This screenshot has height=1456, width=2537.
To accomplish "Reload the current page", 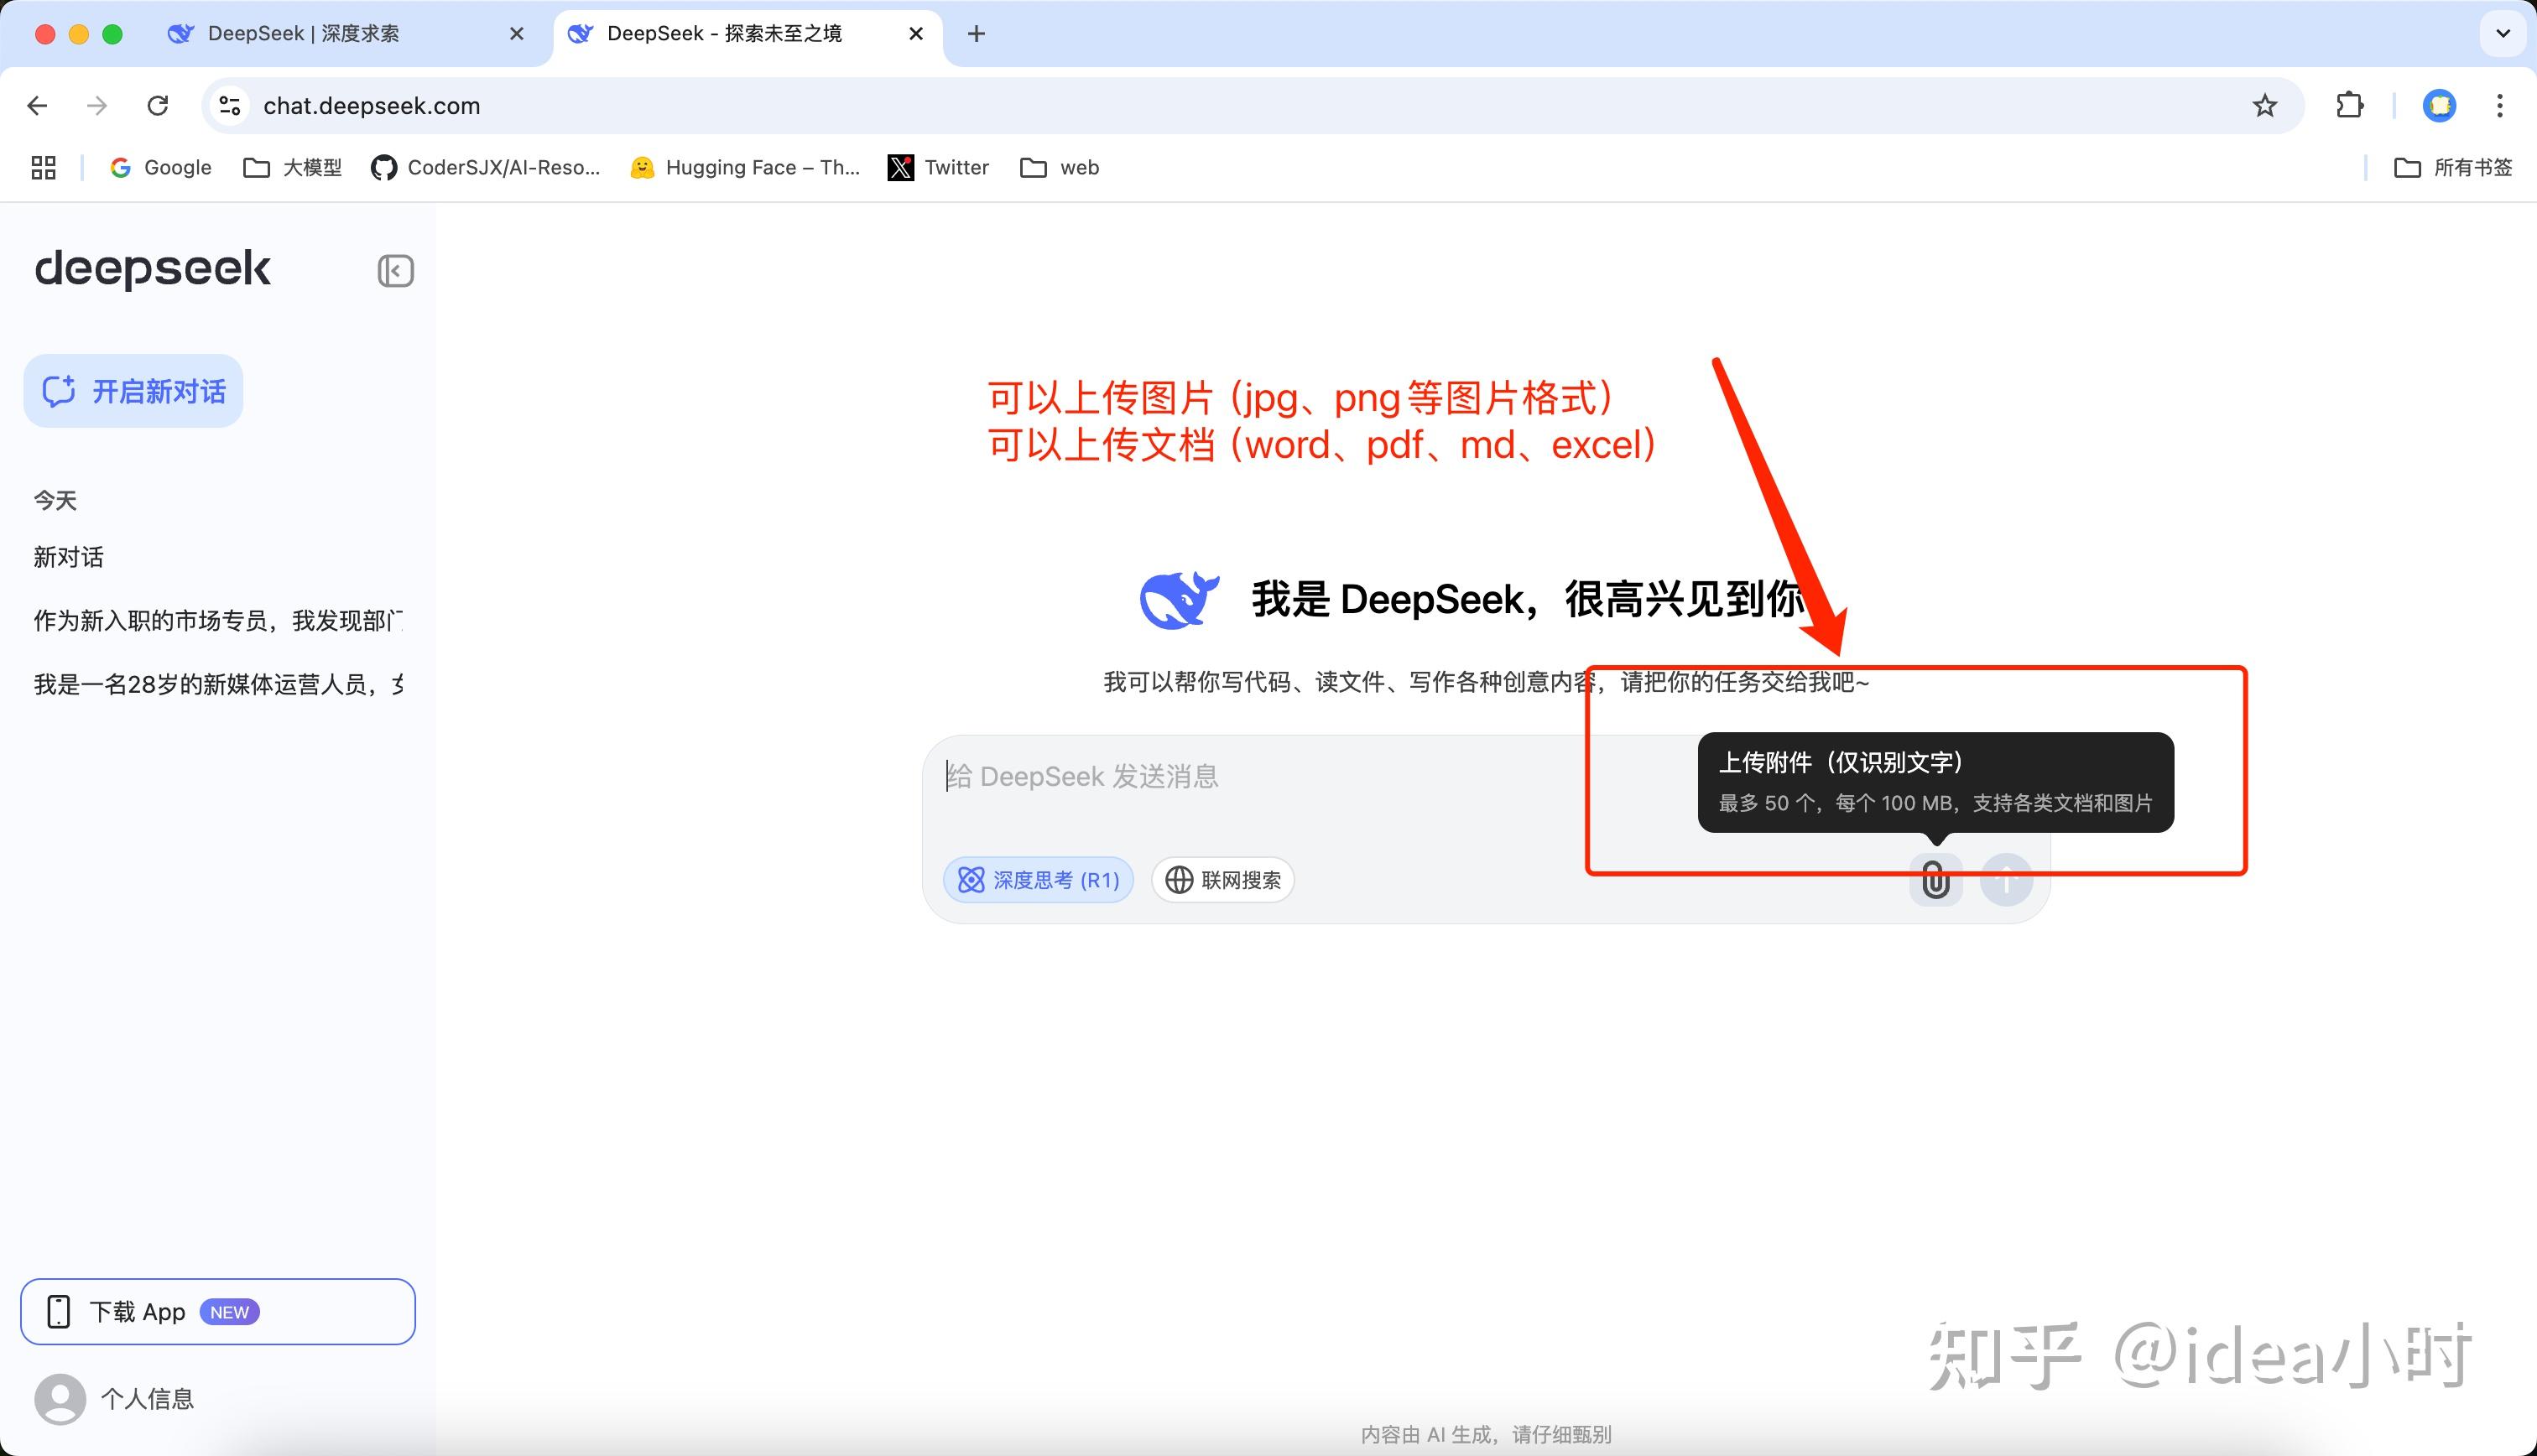I will [x=157, y=106].
